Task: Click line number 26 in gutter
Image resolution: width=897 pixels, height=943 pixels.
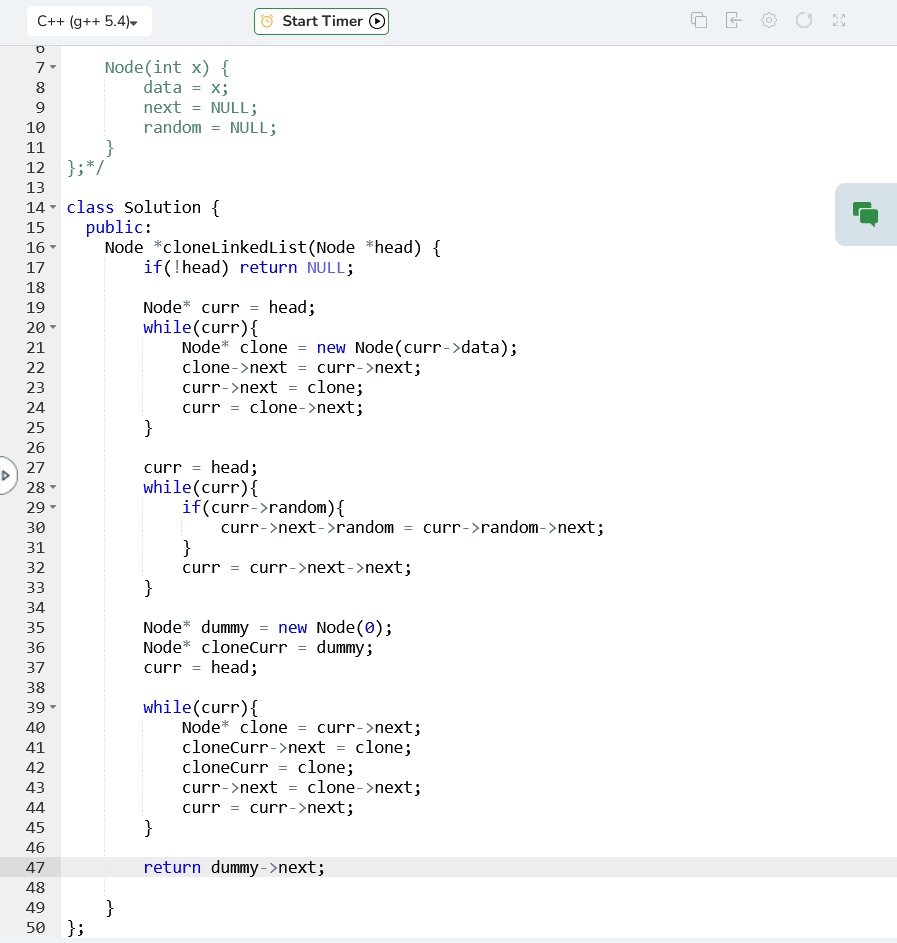Action: (x=35, y=447)
